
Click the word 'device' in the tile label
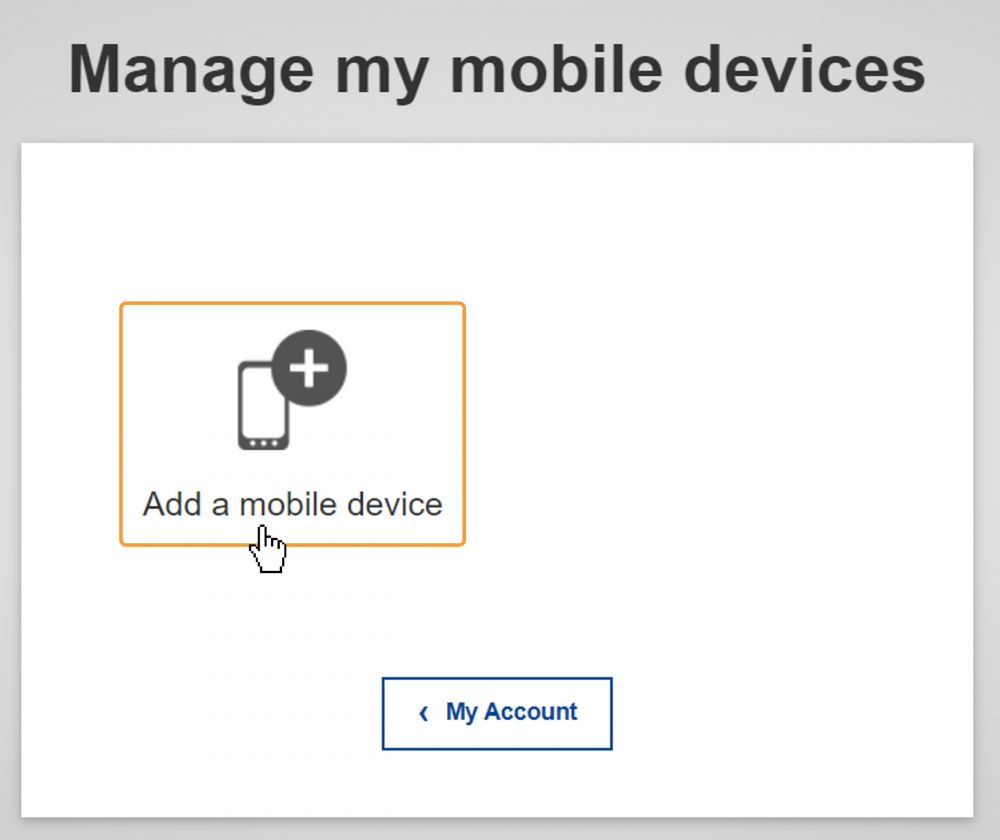coord(394,504)
